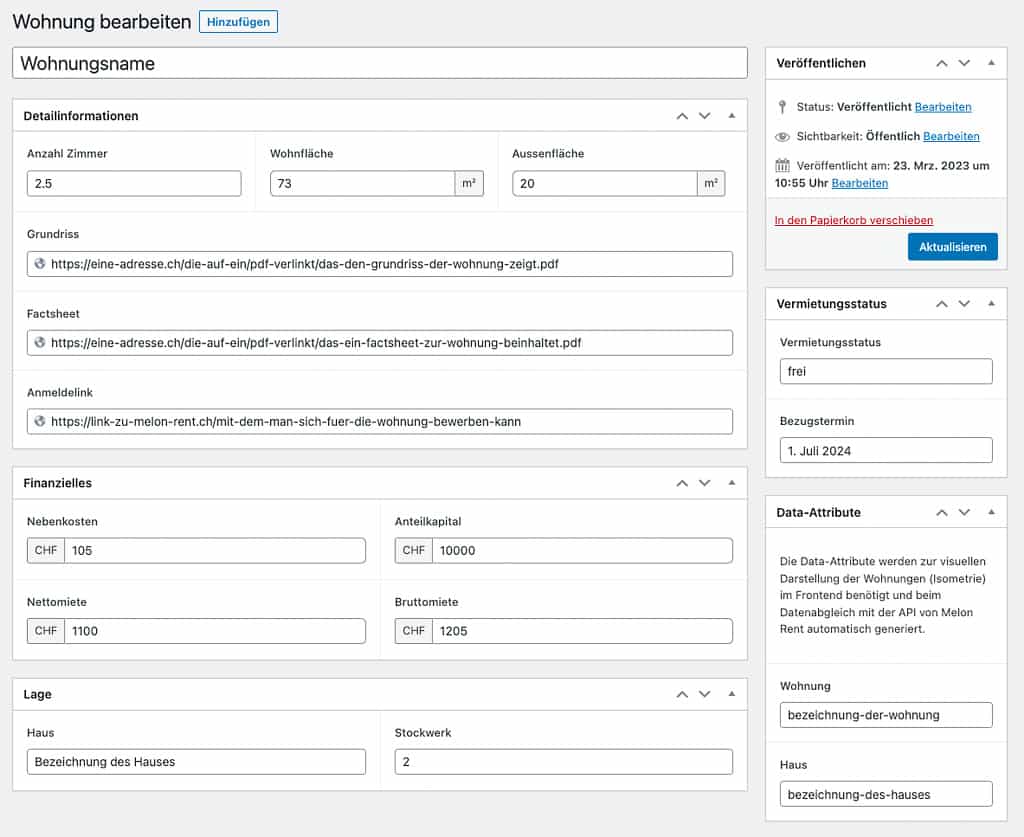Click the Vermietungsstatus field showing frei
The width and height of the screenshot is (1024, 837).
point(886,371)
